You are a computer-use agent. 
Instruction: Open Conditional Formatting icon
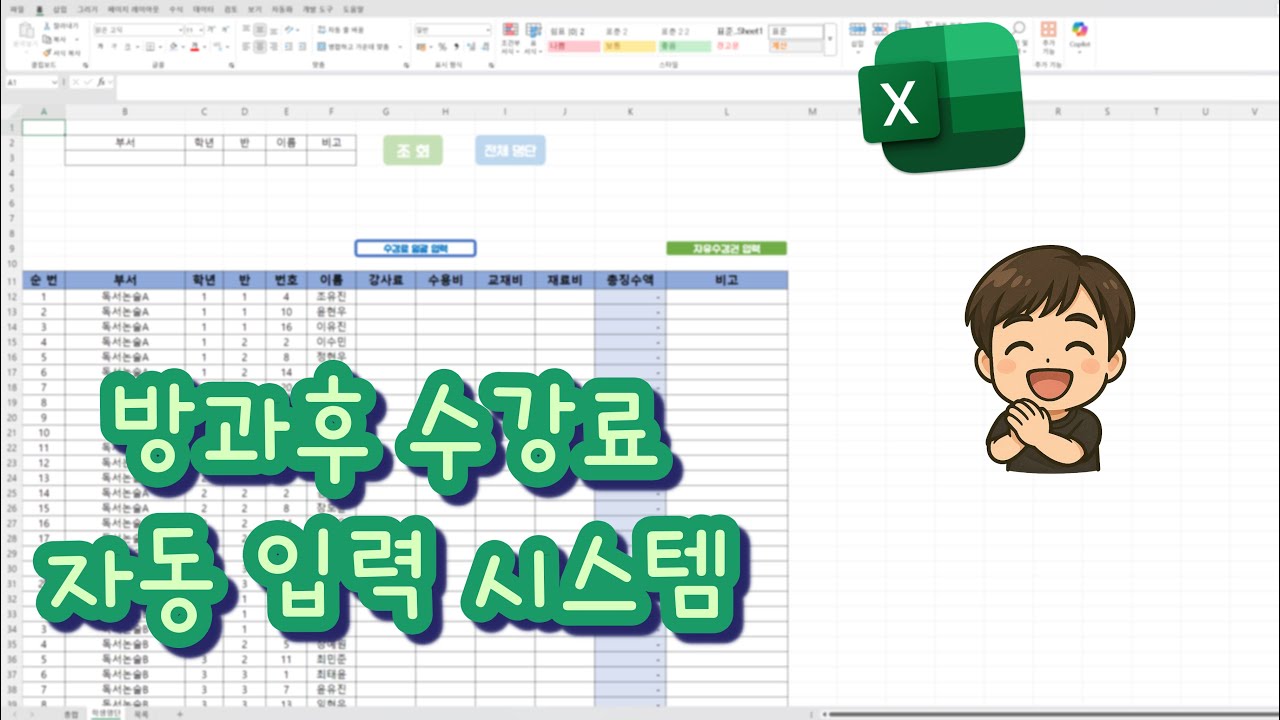click(x=510, y=30)
